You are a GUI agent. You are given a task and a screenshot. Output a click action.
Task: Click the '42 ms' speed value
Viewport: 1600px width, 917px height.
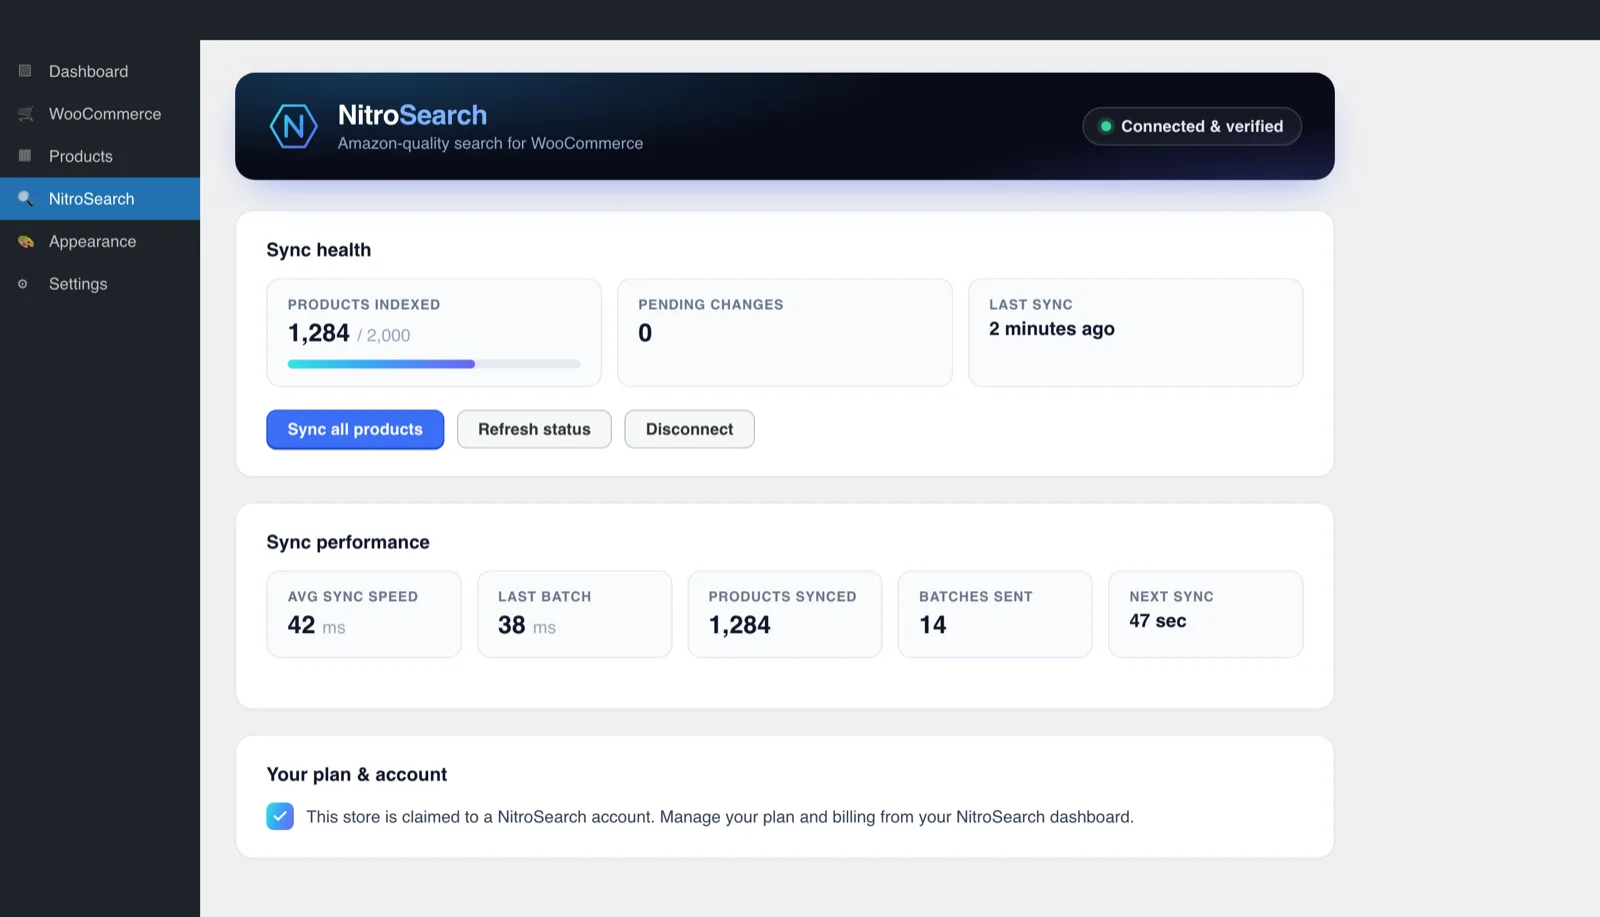[316, 625]
